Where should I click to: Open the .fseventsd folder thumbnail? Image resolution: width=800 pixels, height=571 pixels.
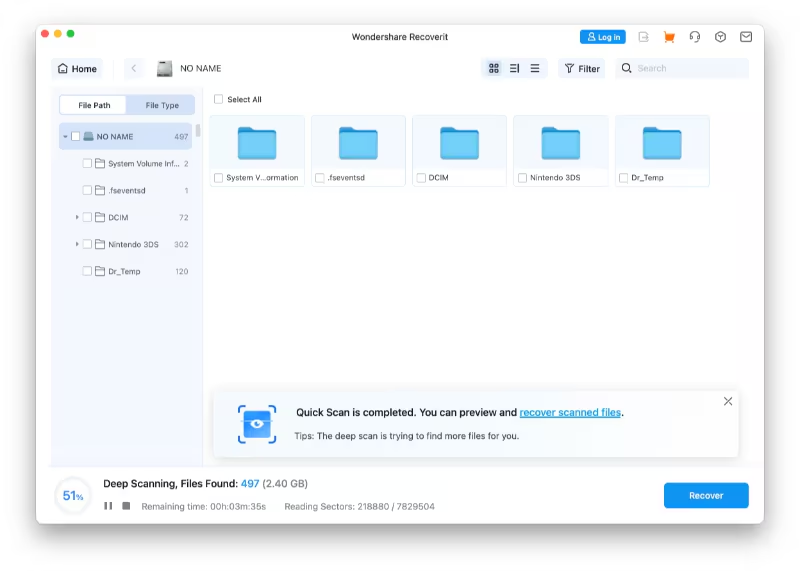pos(358,143)
